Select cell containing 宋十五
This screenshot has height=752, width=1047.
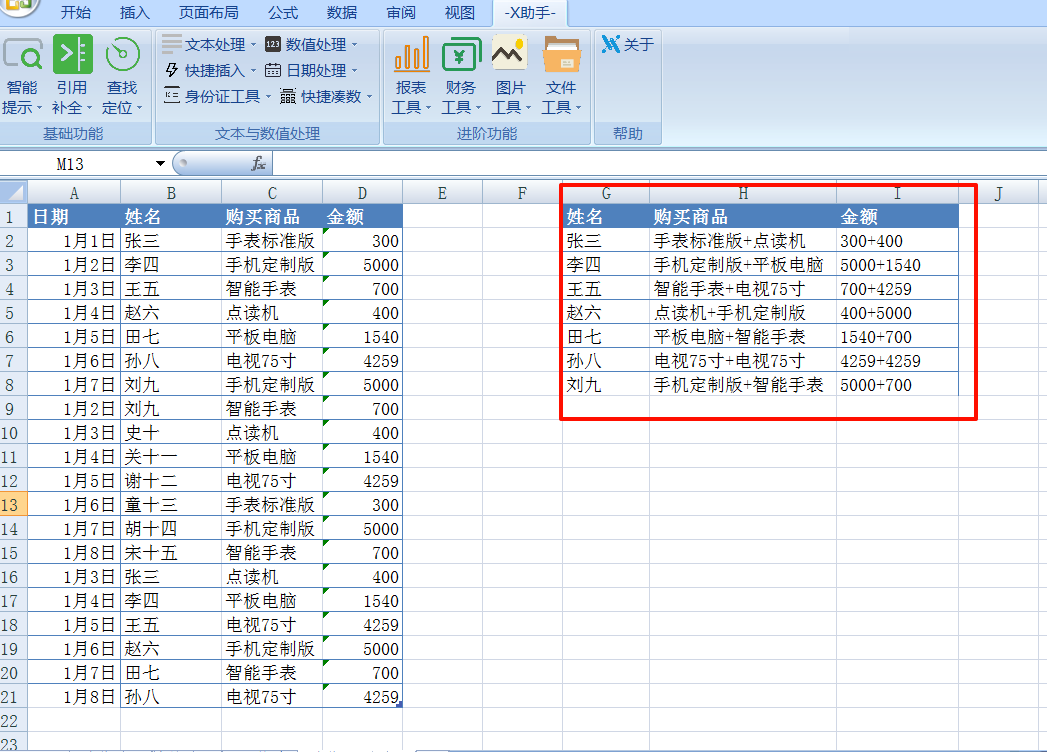(171, 553)
